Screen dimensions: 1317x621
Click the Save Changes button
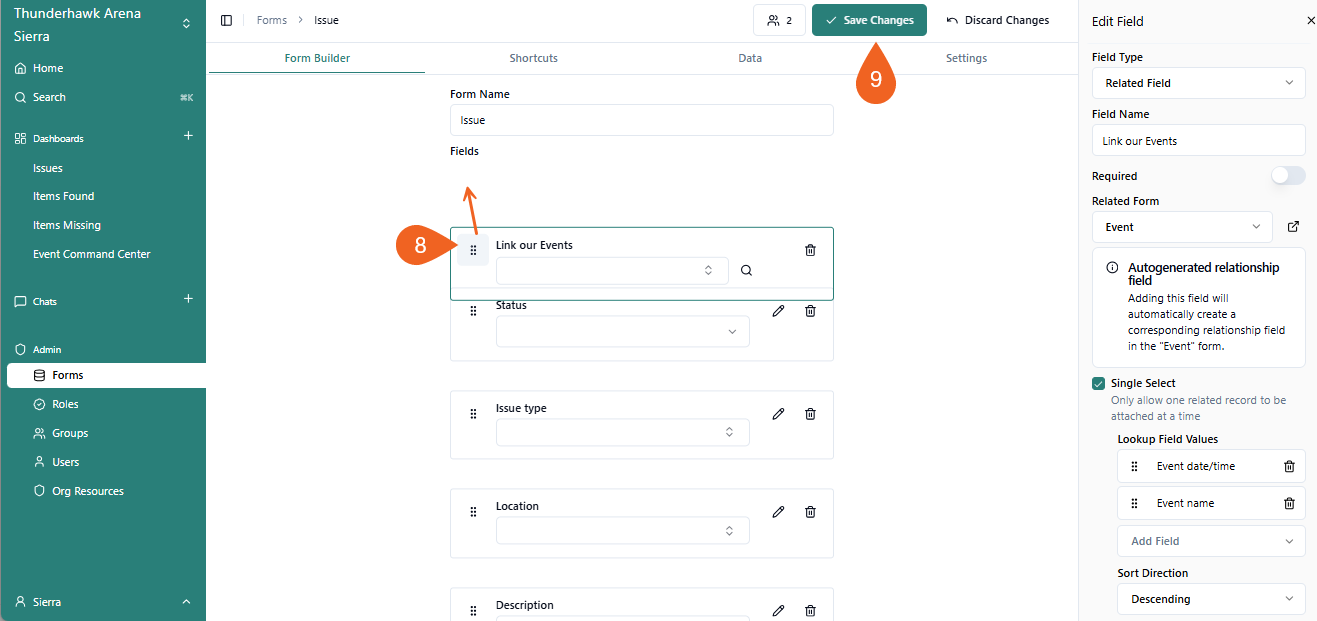click(869, 20)
